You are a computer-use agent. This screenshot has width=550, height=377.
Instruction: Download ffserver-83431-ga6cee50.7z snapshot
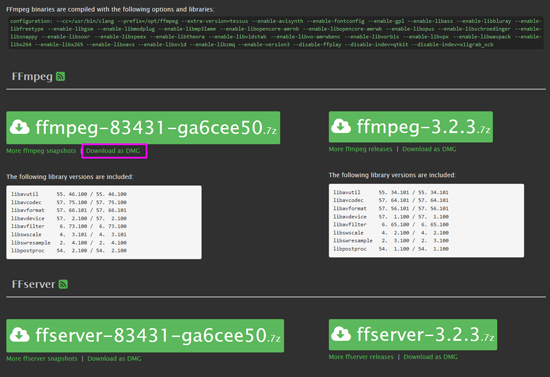145,336
